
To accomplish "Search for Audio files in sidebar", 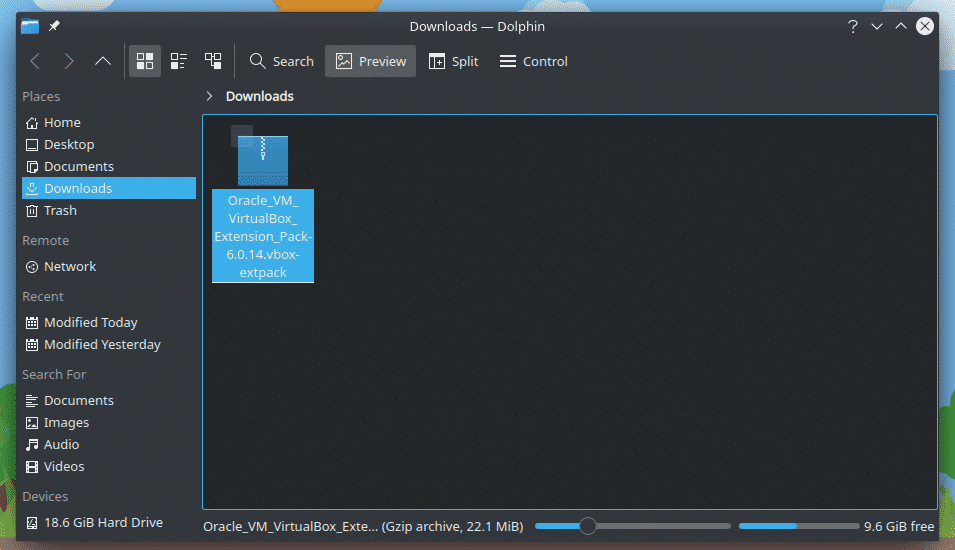I will [109, 444].
